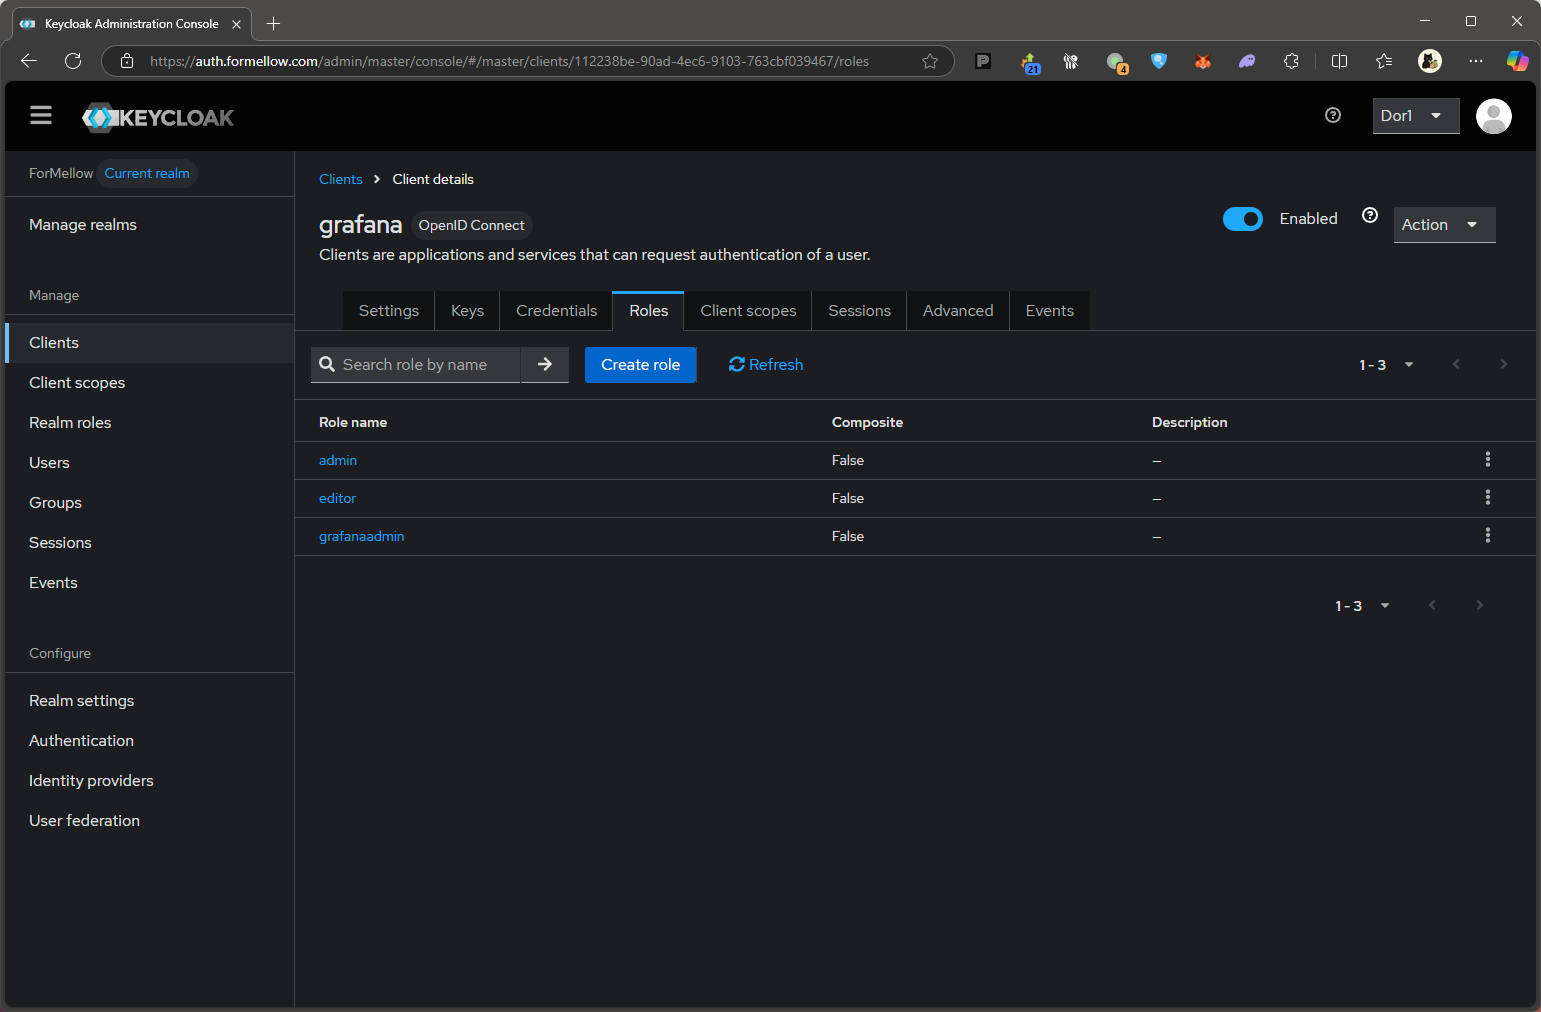
Task: Open Realm settings in sidebar
Action: pos(150,701)
